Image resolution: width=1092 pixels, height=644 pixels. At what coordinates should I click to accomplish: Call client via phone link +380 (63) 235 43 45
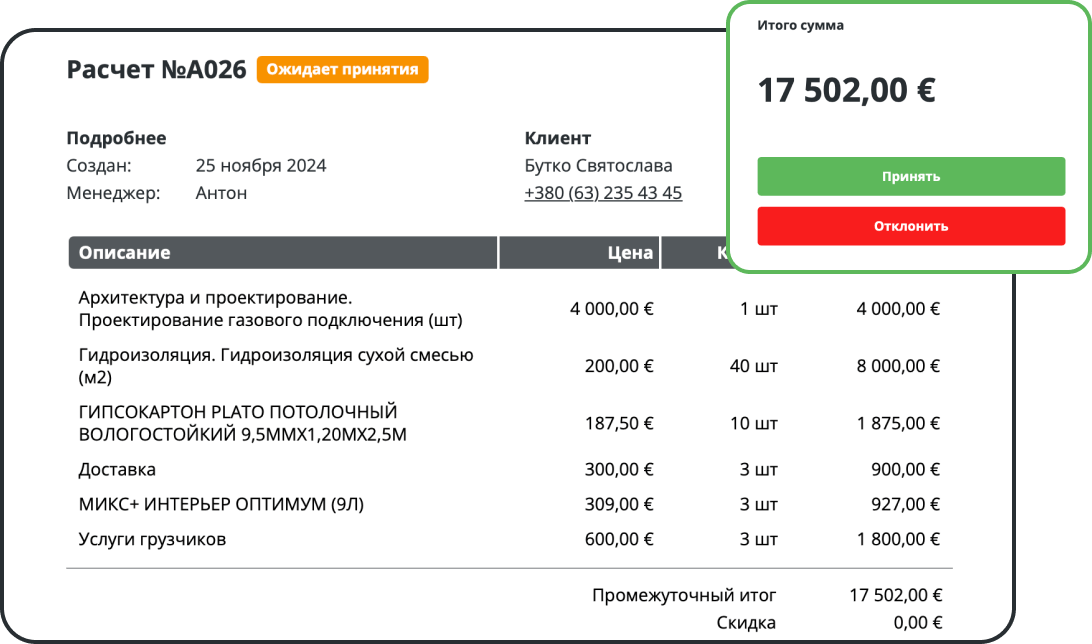click(x=603, y=193)
